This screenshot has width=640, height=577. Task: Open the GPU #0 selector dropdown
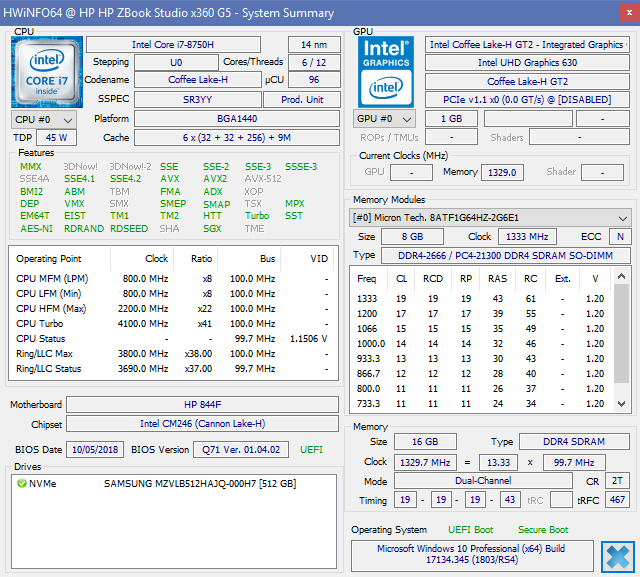click(384, 119)
